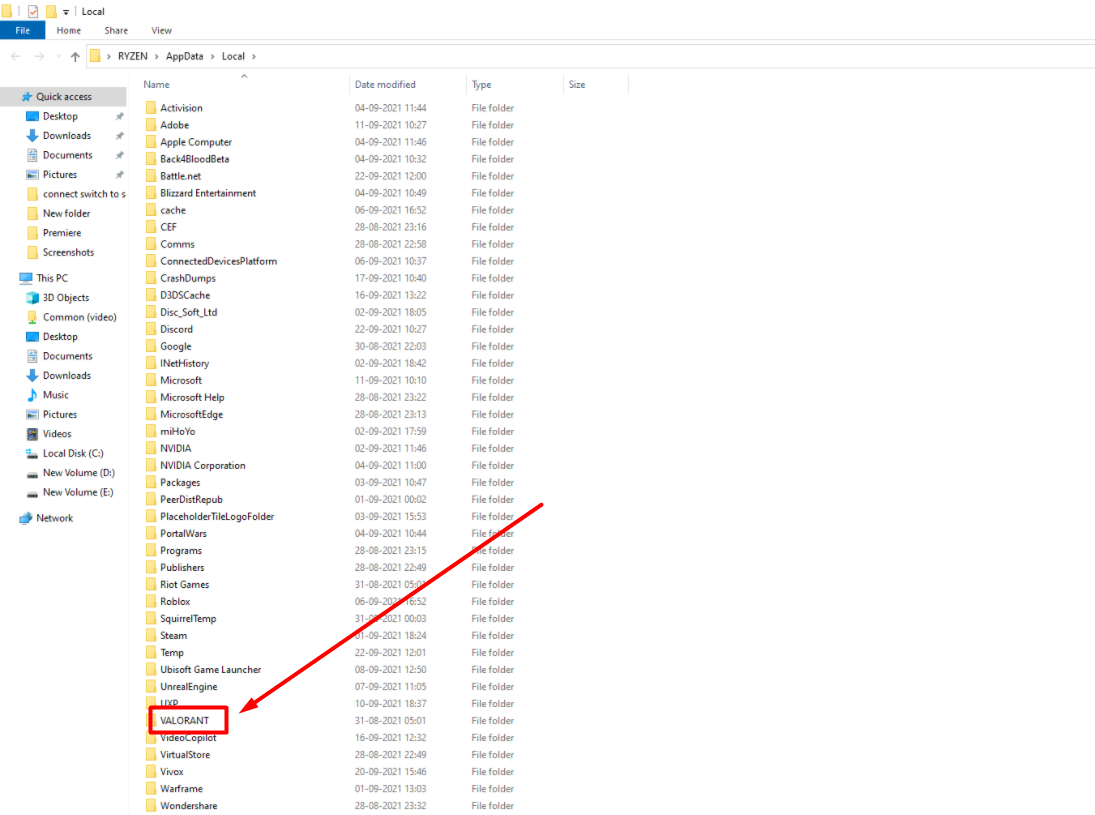The image size is (1095, 815).
Task: Click the Riot Games folder icon
Action: pos(151,585)
